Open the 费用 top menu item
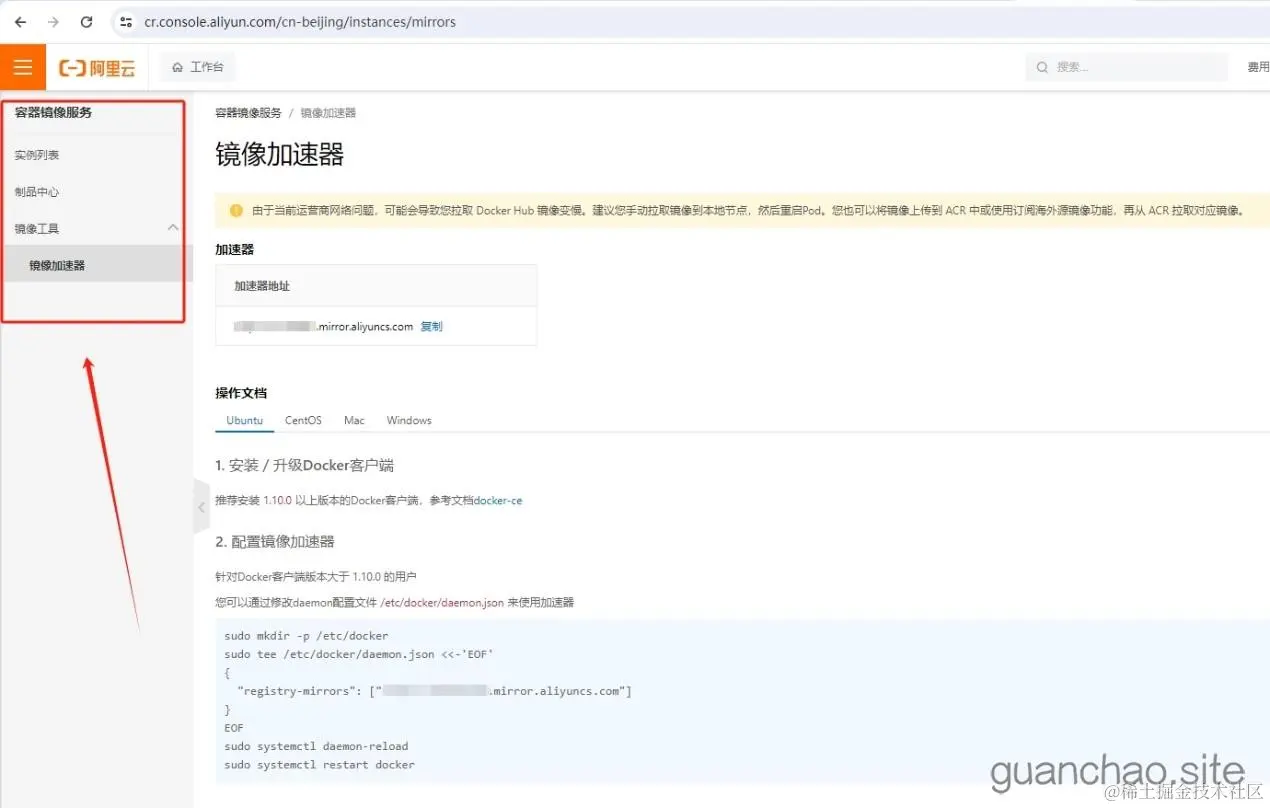1270x808 pixels. (x=1258, y=67)
